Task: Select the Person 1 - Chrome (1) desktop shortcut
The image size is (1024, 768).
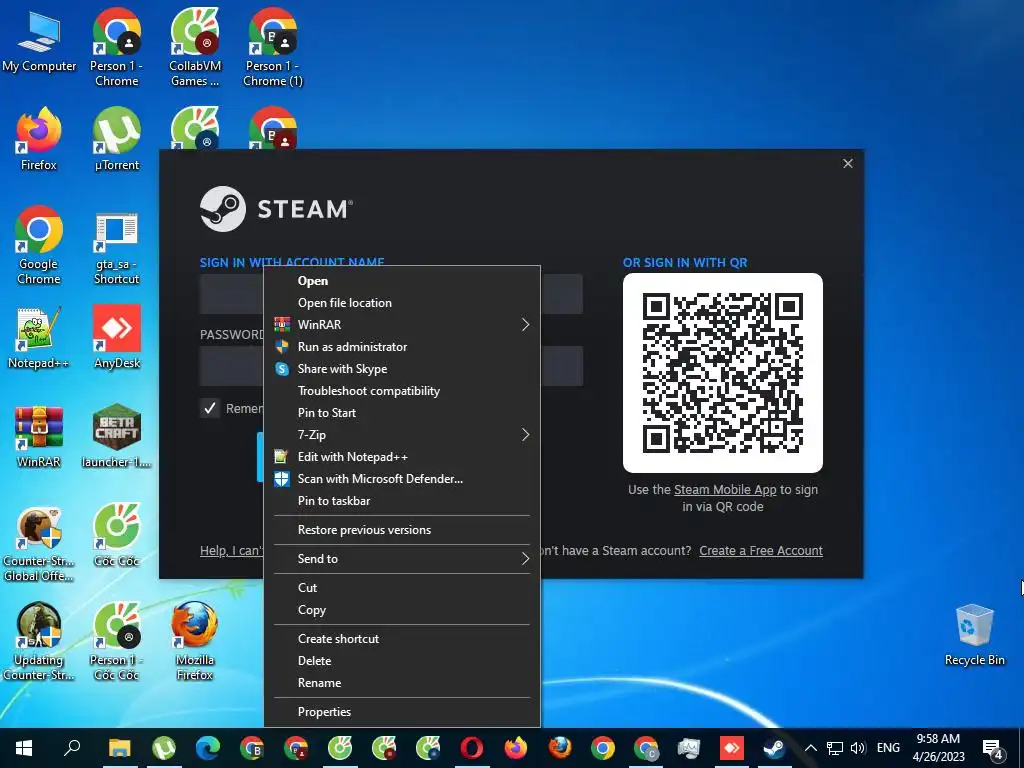Action: click(273, 47)
